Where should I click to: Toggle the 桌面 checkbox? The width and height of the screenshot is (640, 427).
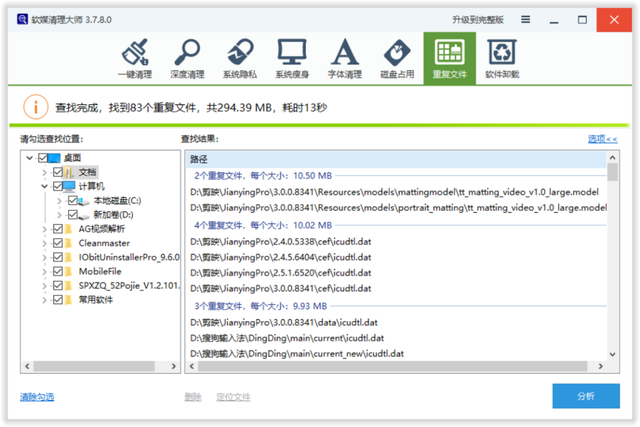[x=43, y=158]
